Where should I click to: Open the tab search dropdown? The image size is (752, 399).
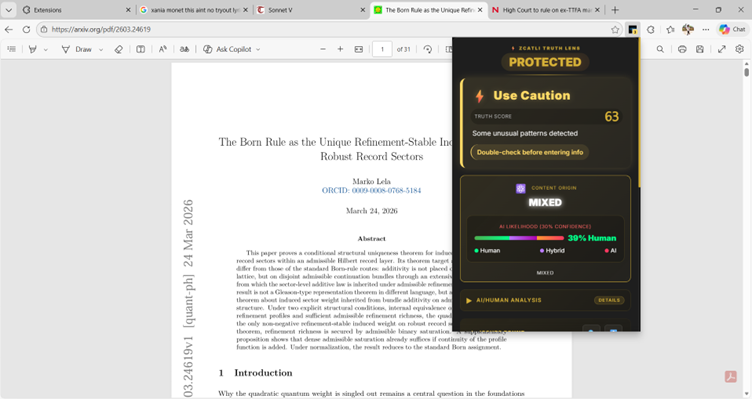9,10
